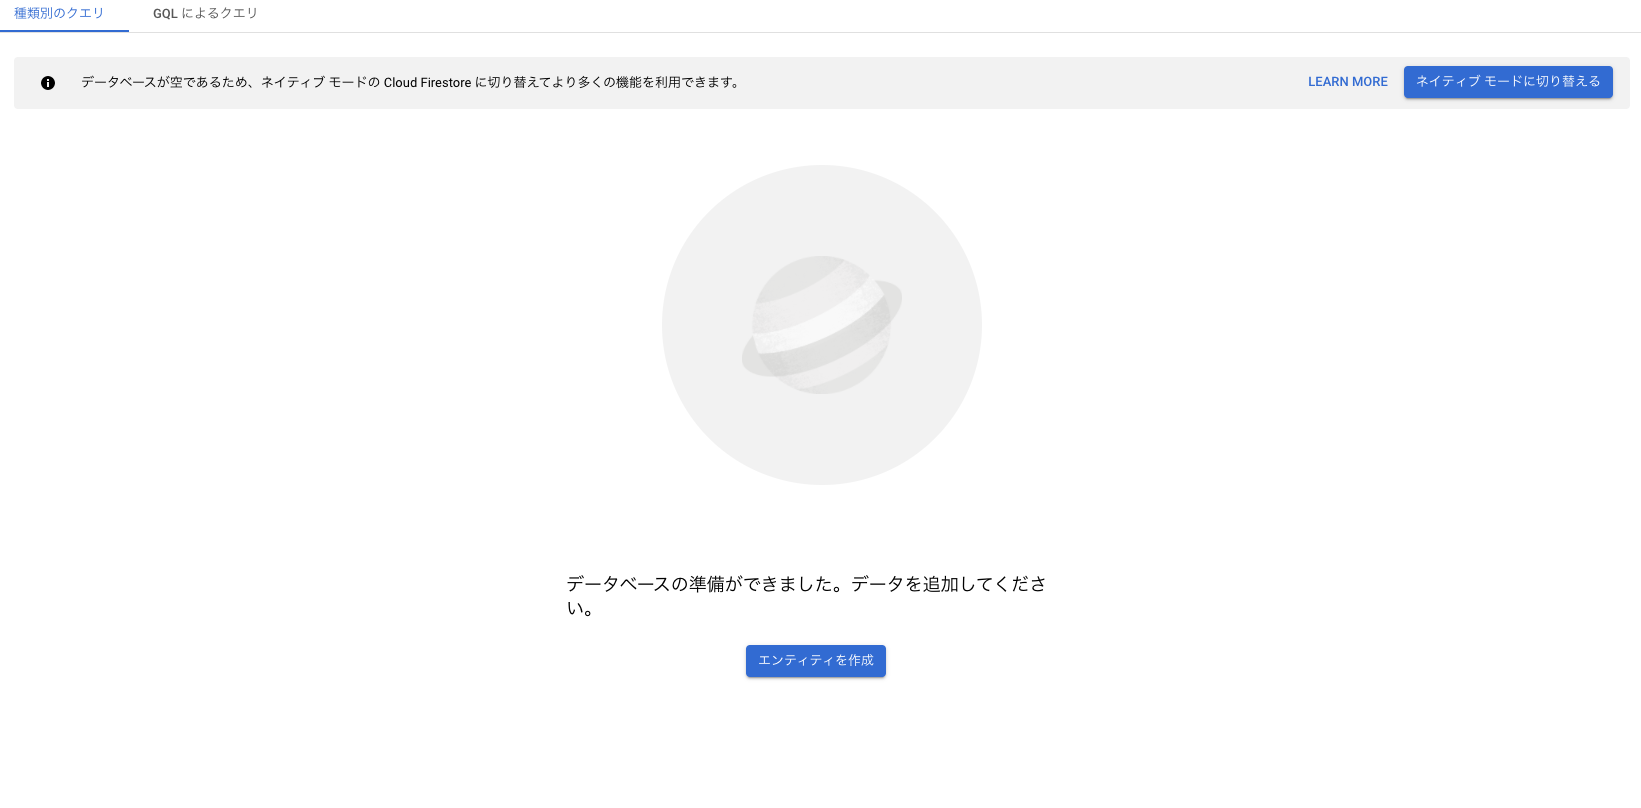The width and height of the screenshot is (1641, 808).
Task: Click the lone い。 line below the message
Action: click(580, 608)
